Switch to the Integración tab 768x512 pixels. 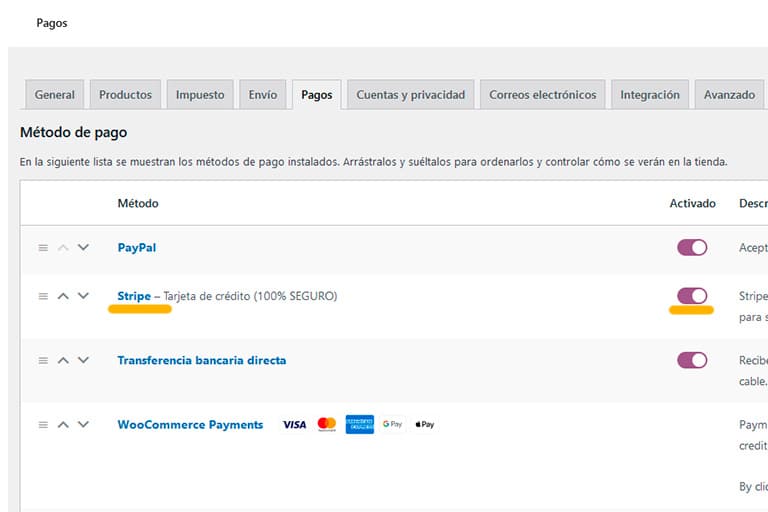point(650,95)
